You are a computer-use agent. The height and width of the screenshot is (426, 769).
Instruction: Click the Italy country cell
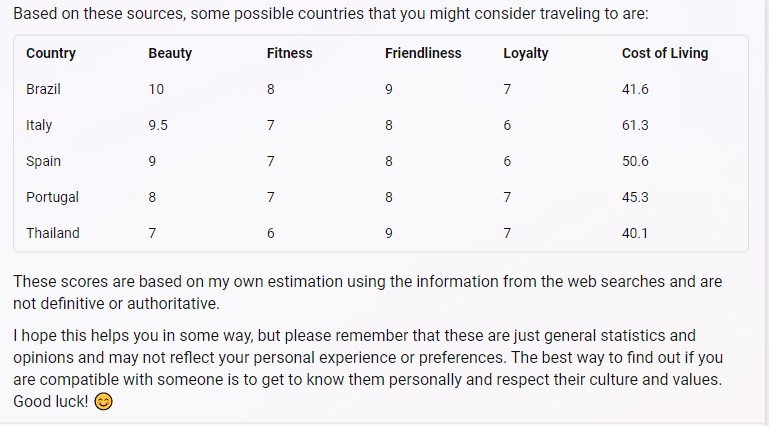(x=39, y=125)
